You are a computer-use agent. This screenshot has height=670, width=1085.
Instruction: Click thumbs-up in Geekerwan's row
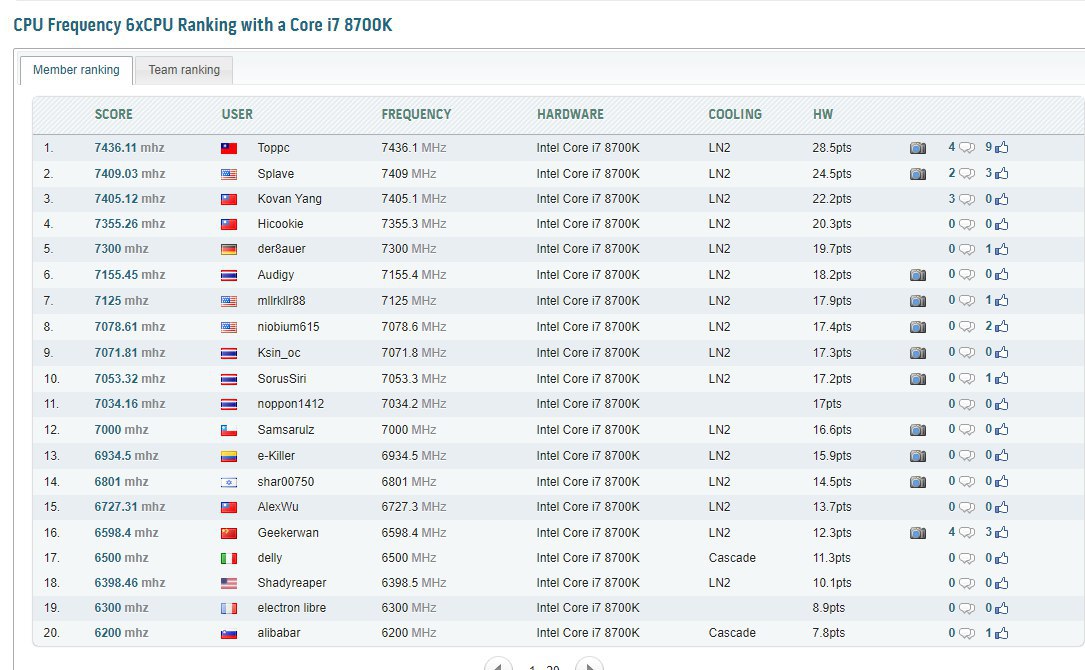pos(1001,532)
